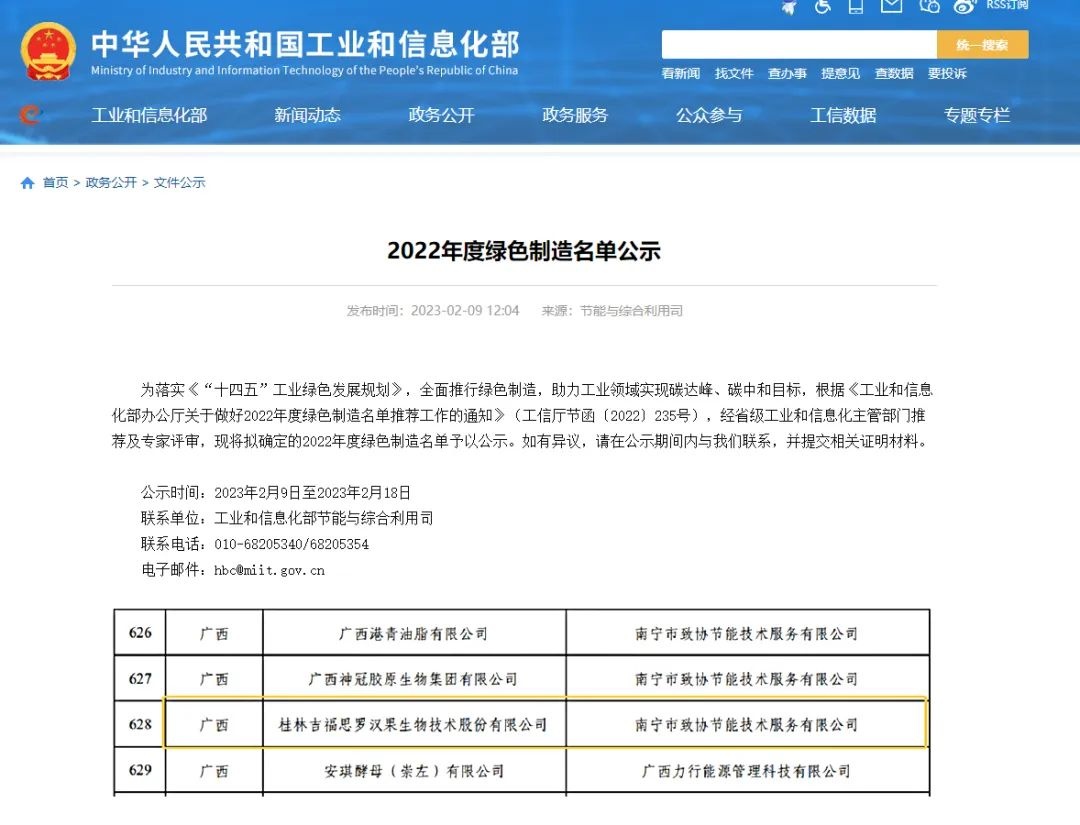Click cell 安琪酵母（崇左）有限公司
The image size is (1080, 825).
click(413, 771)
